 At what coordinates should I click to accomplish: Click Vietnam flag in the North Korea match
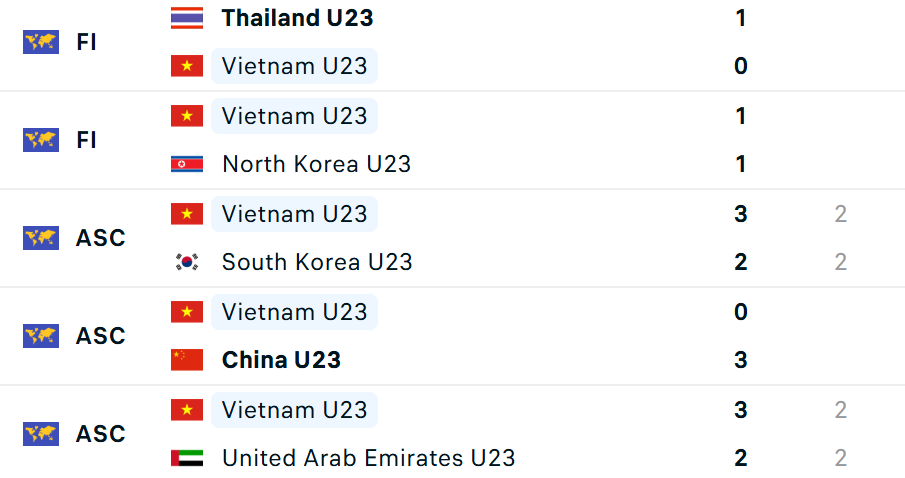(x=187, y=116)
